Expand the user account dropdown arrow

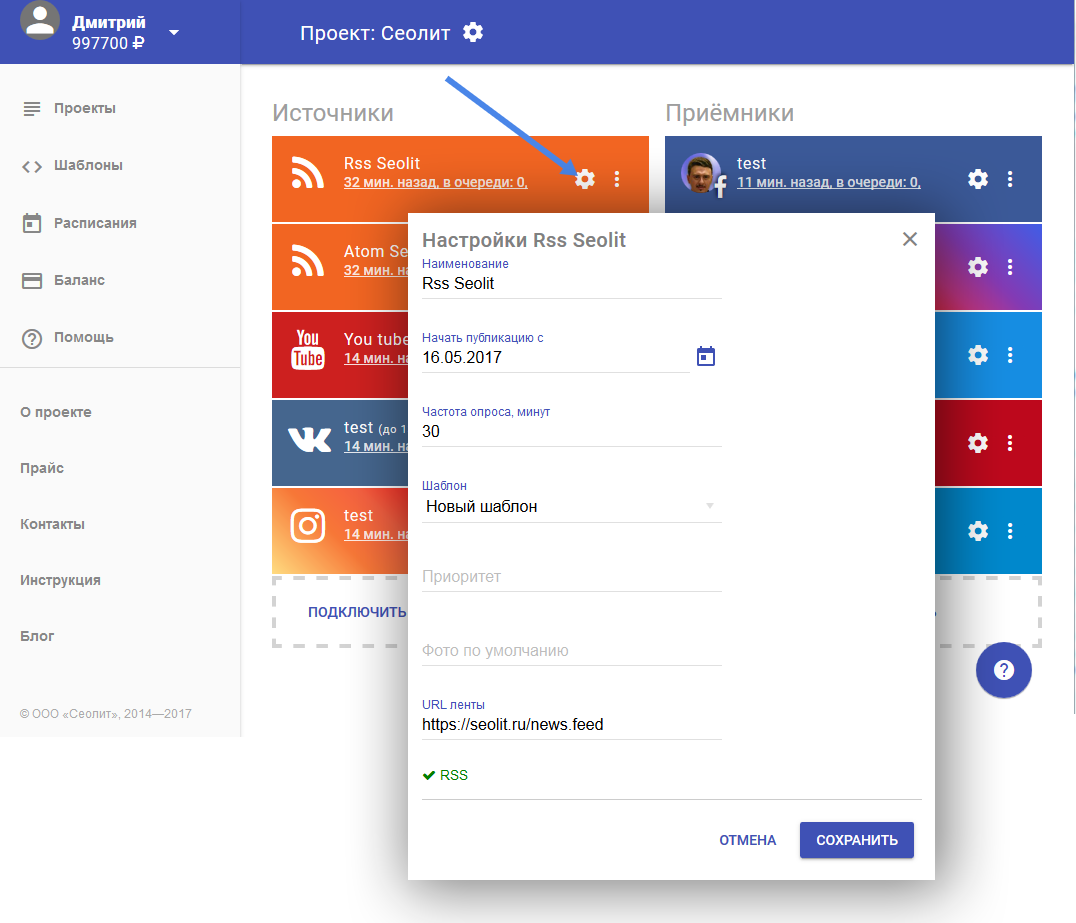click(174, 32)
